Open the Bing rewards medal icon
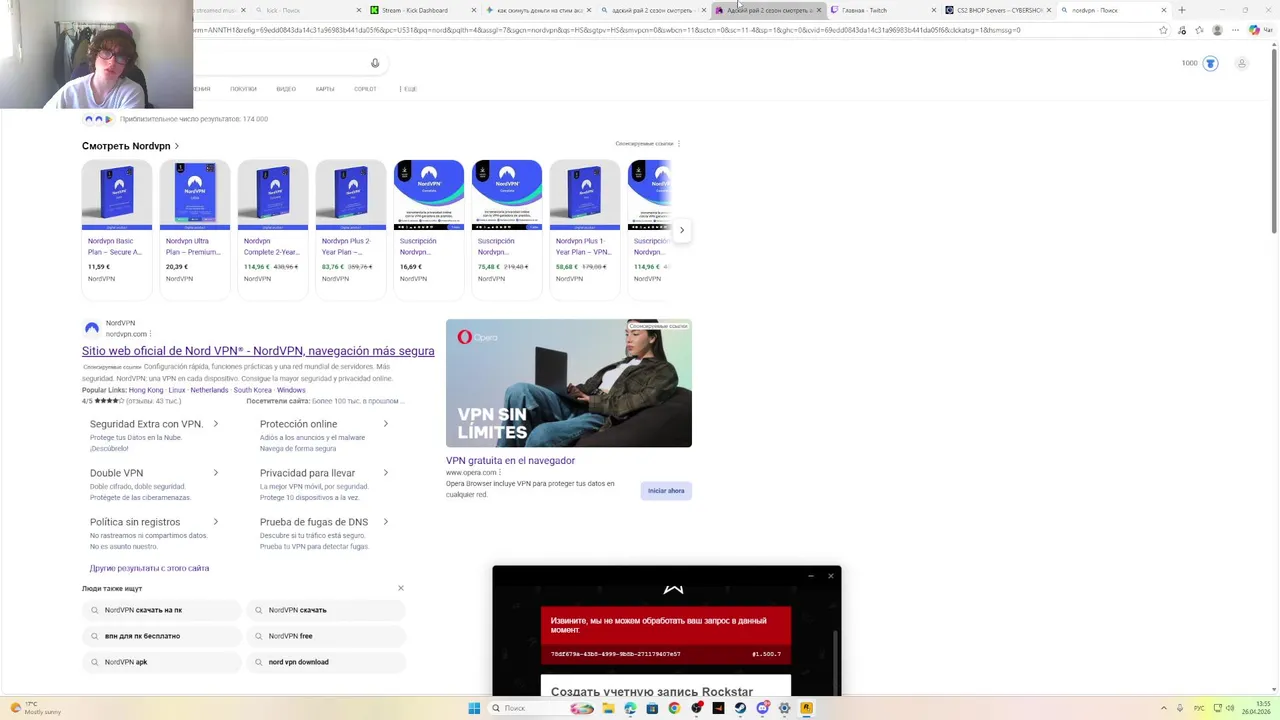 click(x=1210, y=63)
